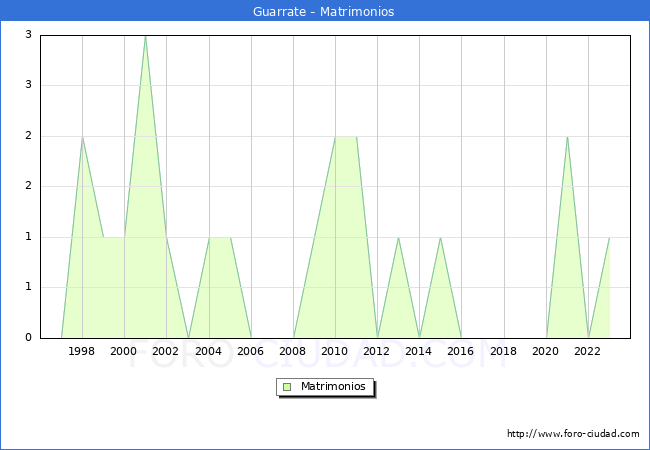Click the green Matrimonios legend swatch
The height and width of the screenshot is (450, 650).
pyautogui.click(x=287, y=387)
